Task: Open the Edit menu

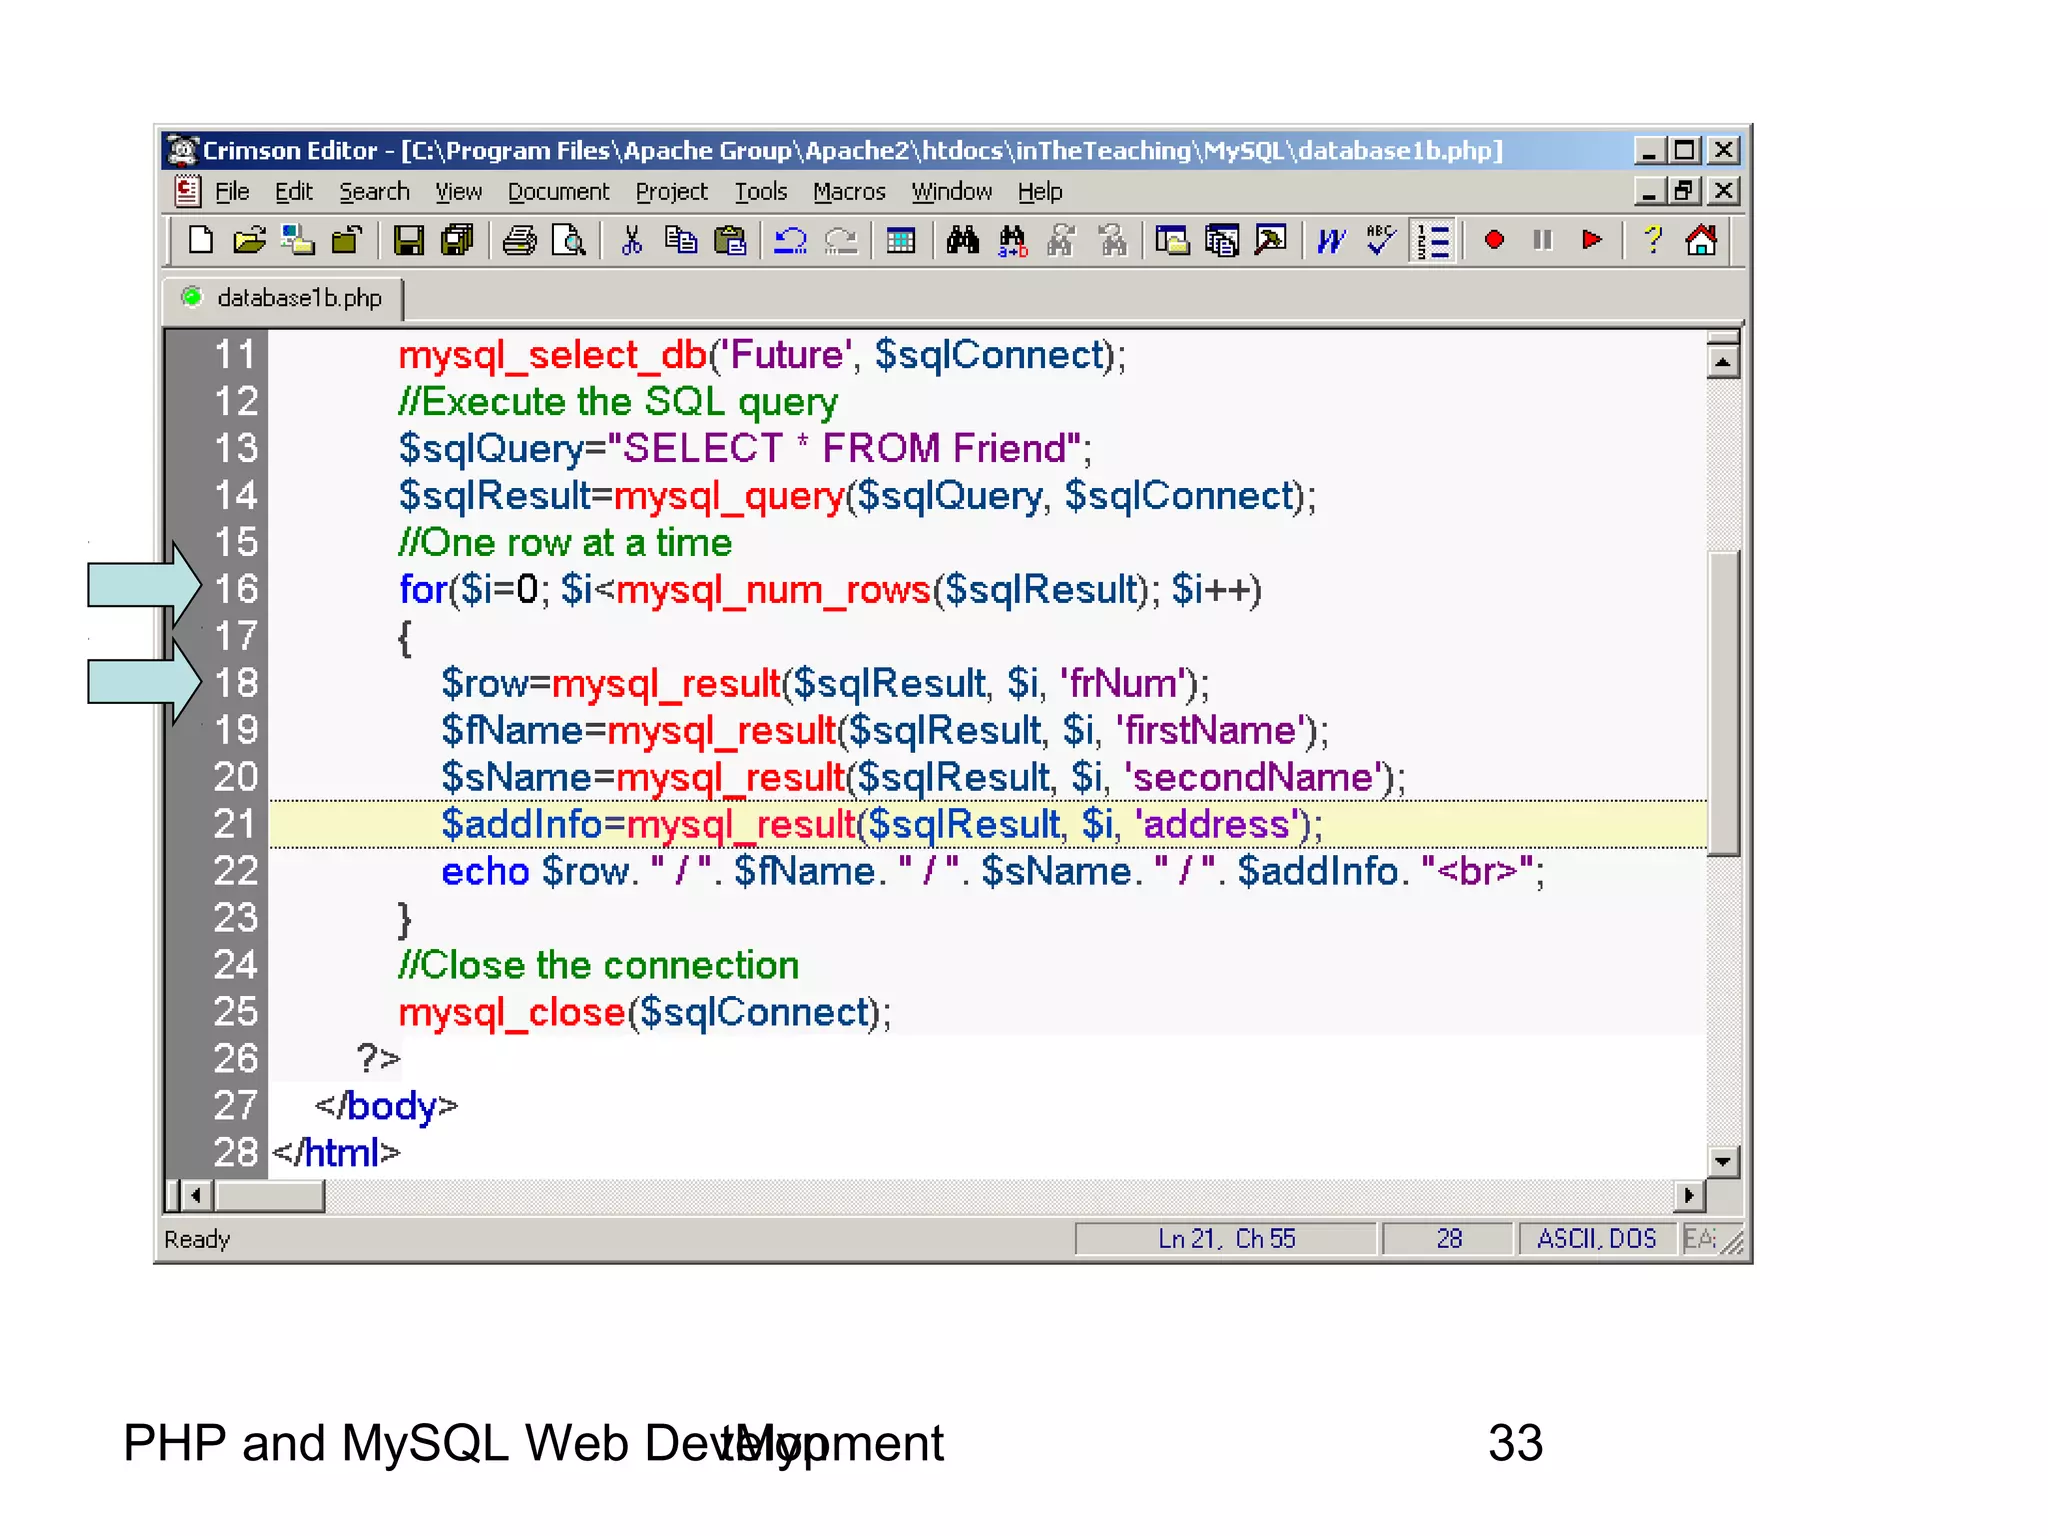Action: coord(294,191)
